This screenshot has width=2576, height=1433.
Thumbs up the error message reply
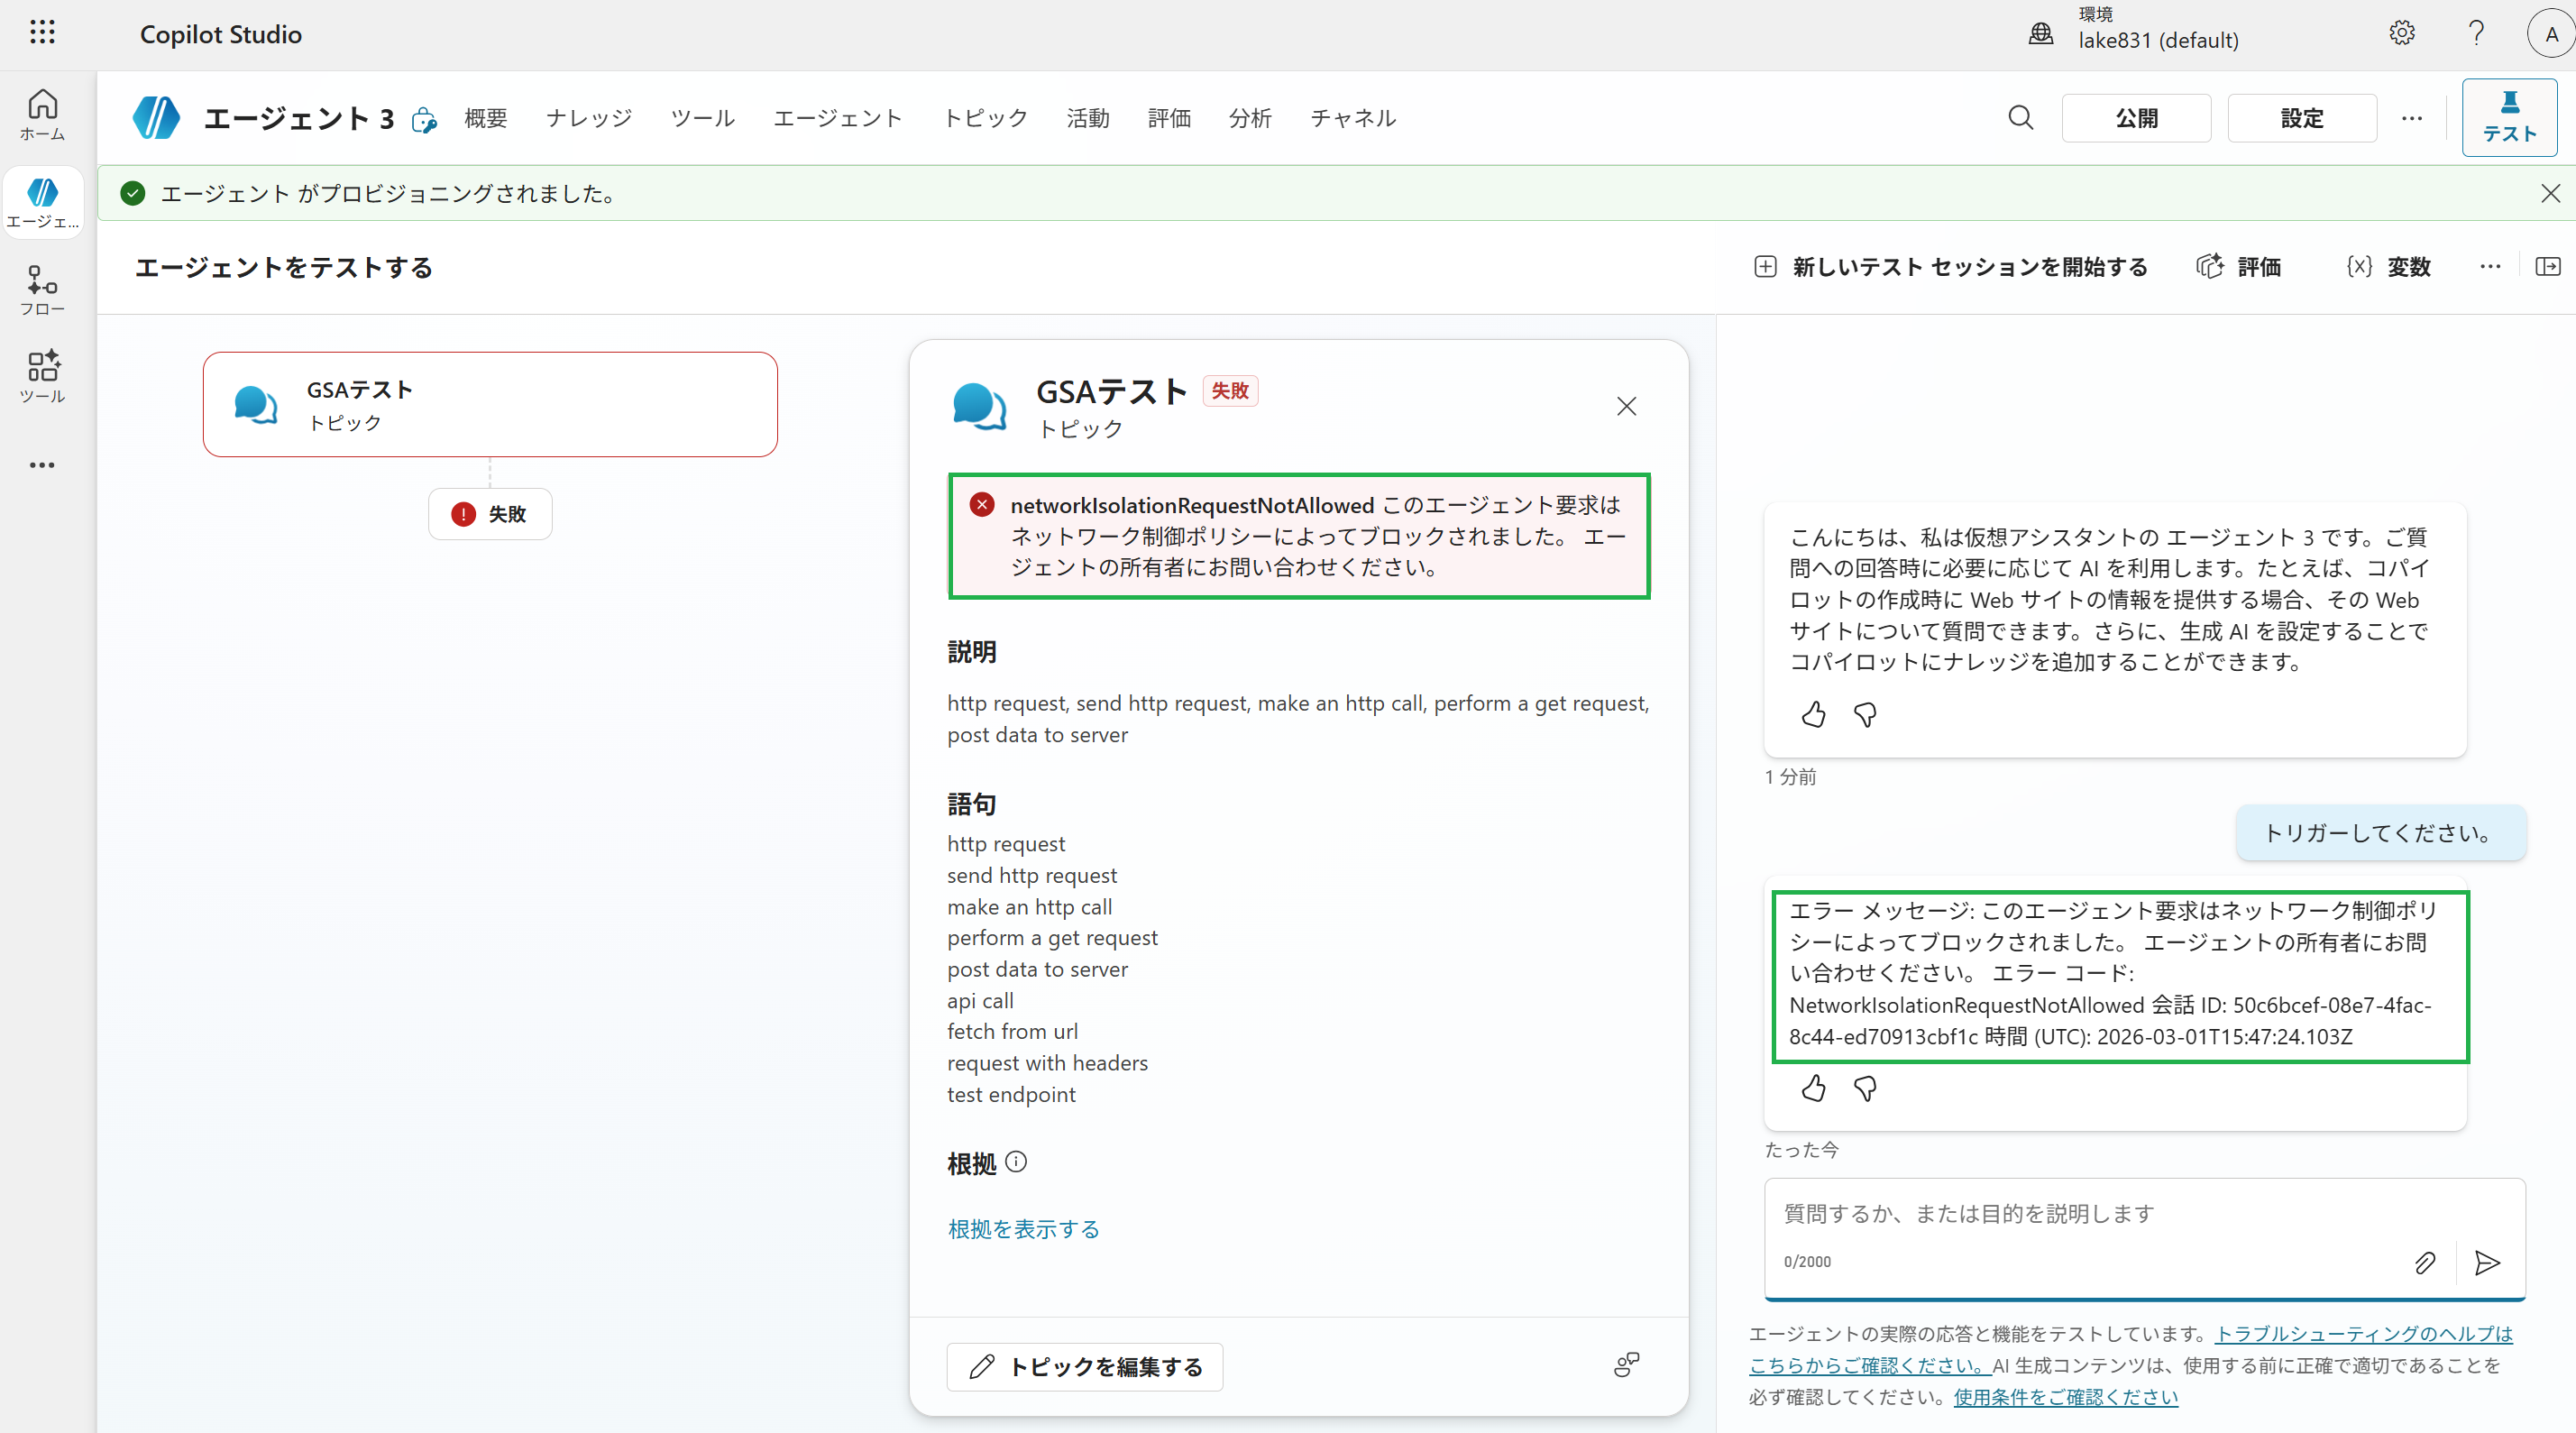point(1813,1088)
